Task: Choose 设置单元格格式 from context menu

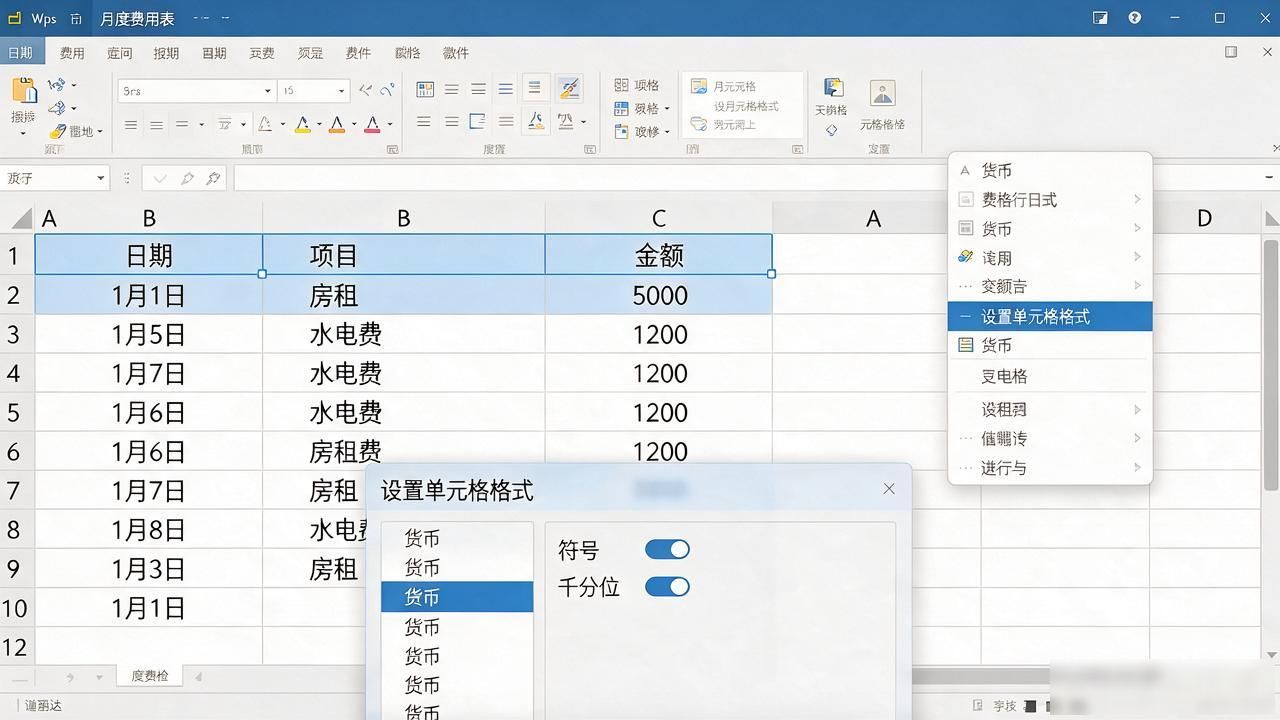Action: click(x=1050, y=316)
